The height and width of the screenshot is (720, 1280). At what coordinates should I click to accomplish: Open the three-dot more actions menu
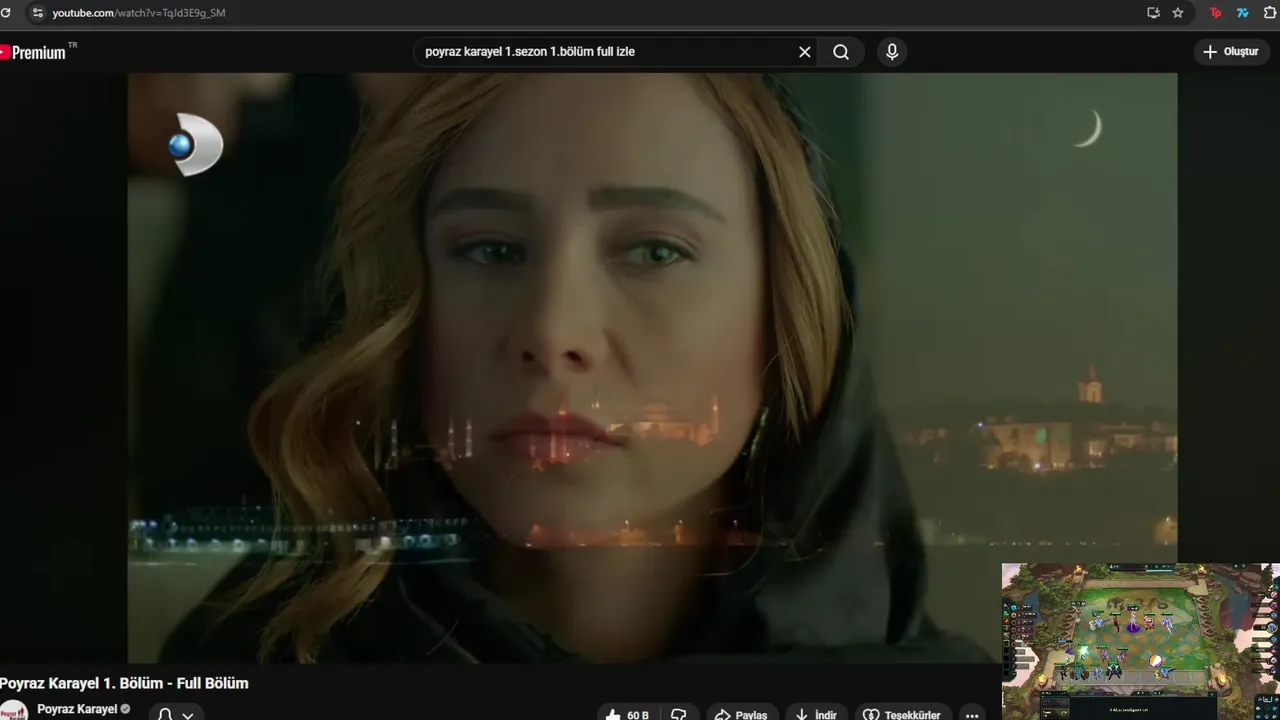click(x=972, y=714)
